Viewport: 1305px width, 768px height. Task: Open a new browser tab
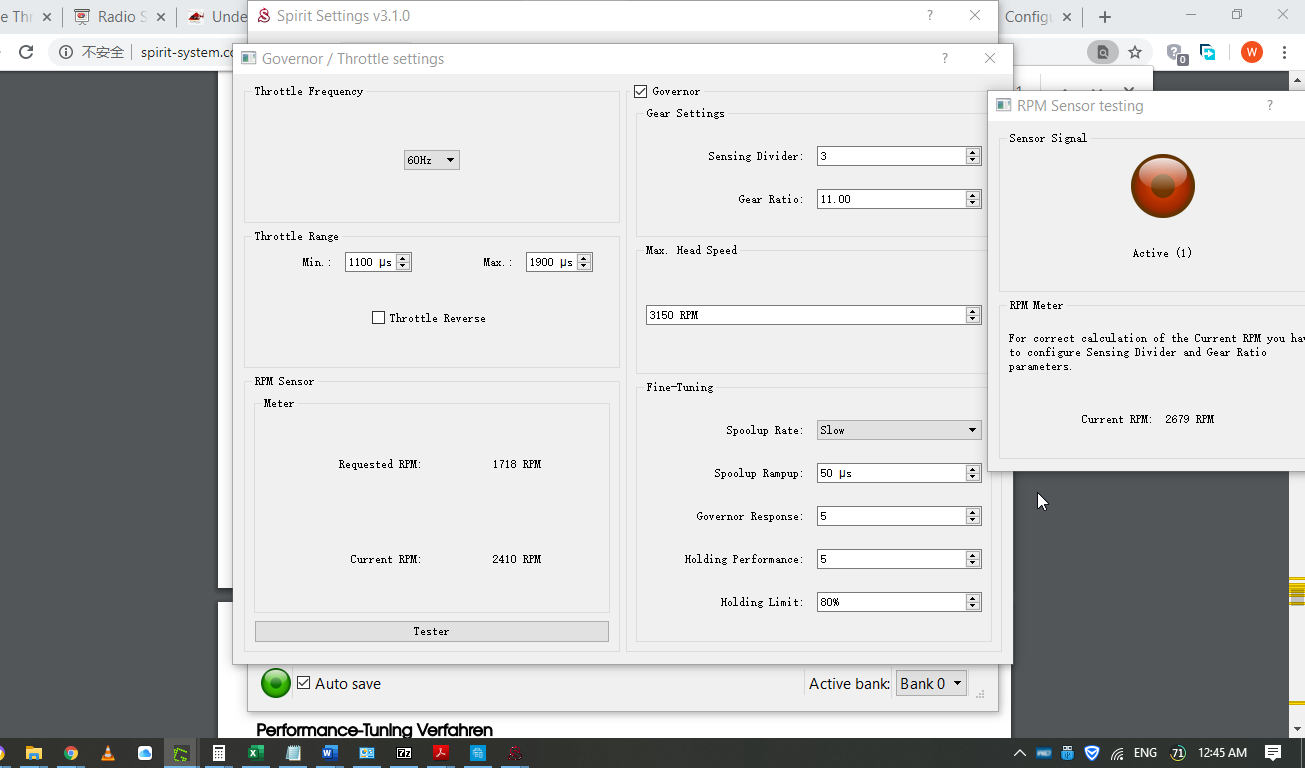click(1104, 17)
